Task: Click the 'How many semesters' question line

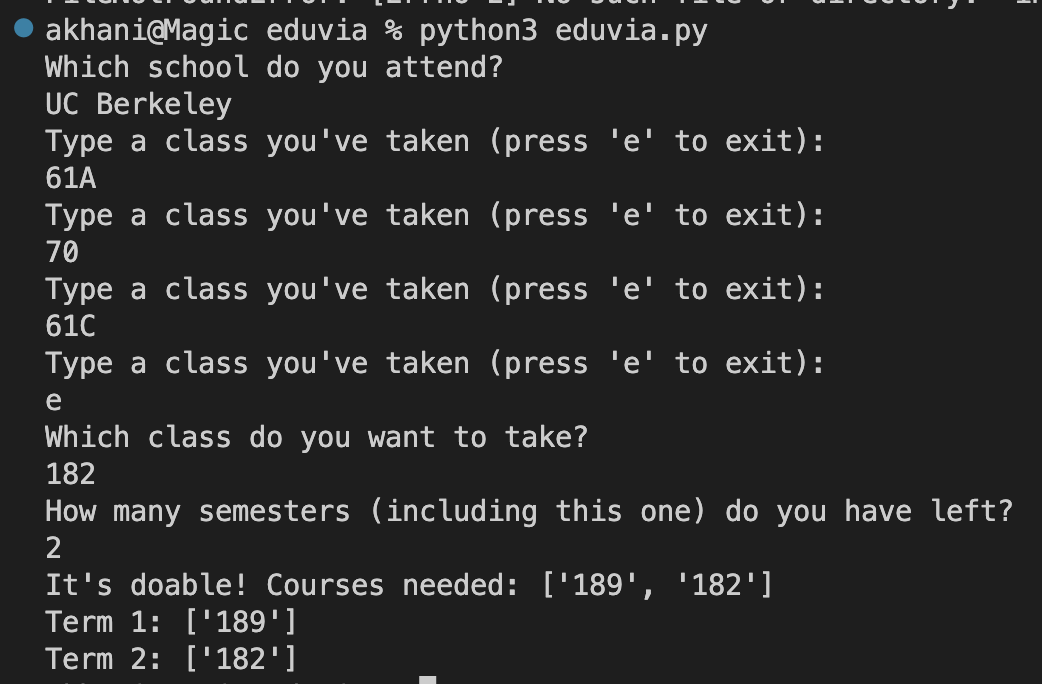Action: click(529, 512)
